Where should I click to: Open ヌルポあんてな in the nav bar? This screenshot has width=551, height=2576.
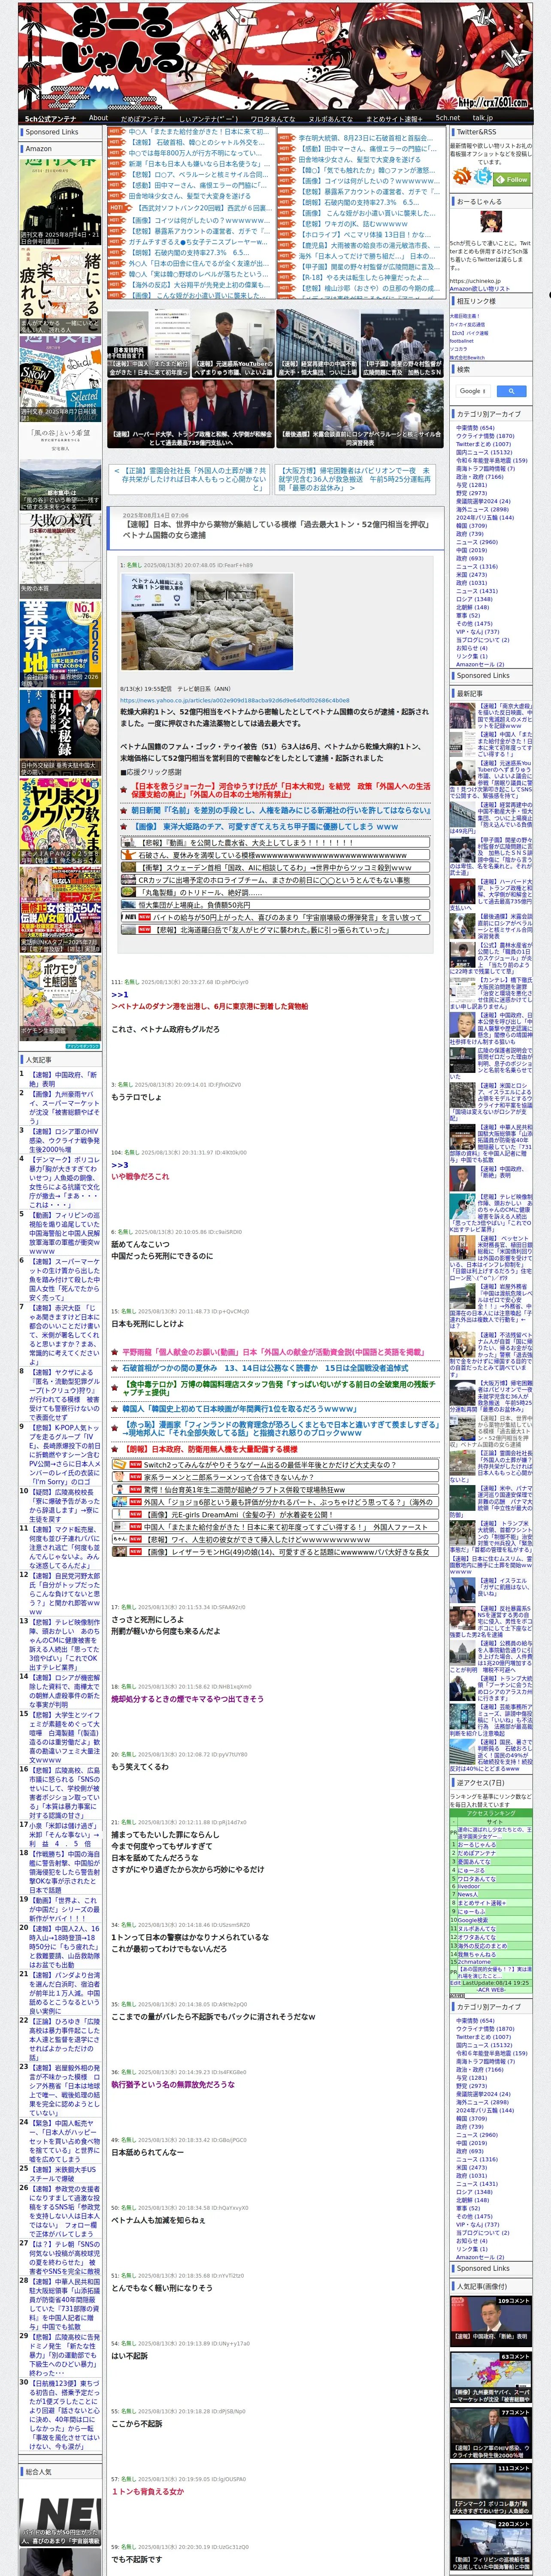[x=330, y=118]
